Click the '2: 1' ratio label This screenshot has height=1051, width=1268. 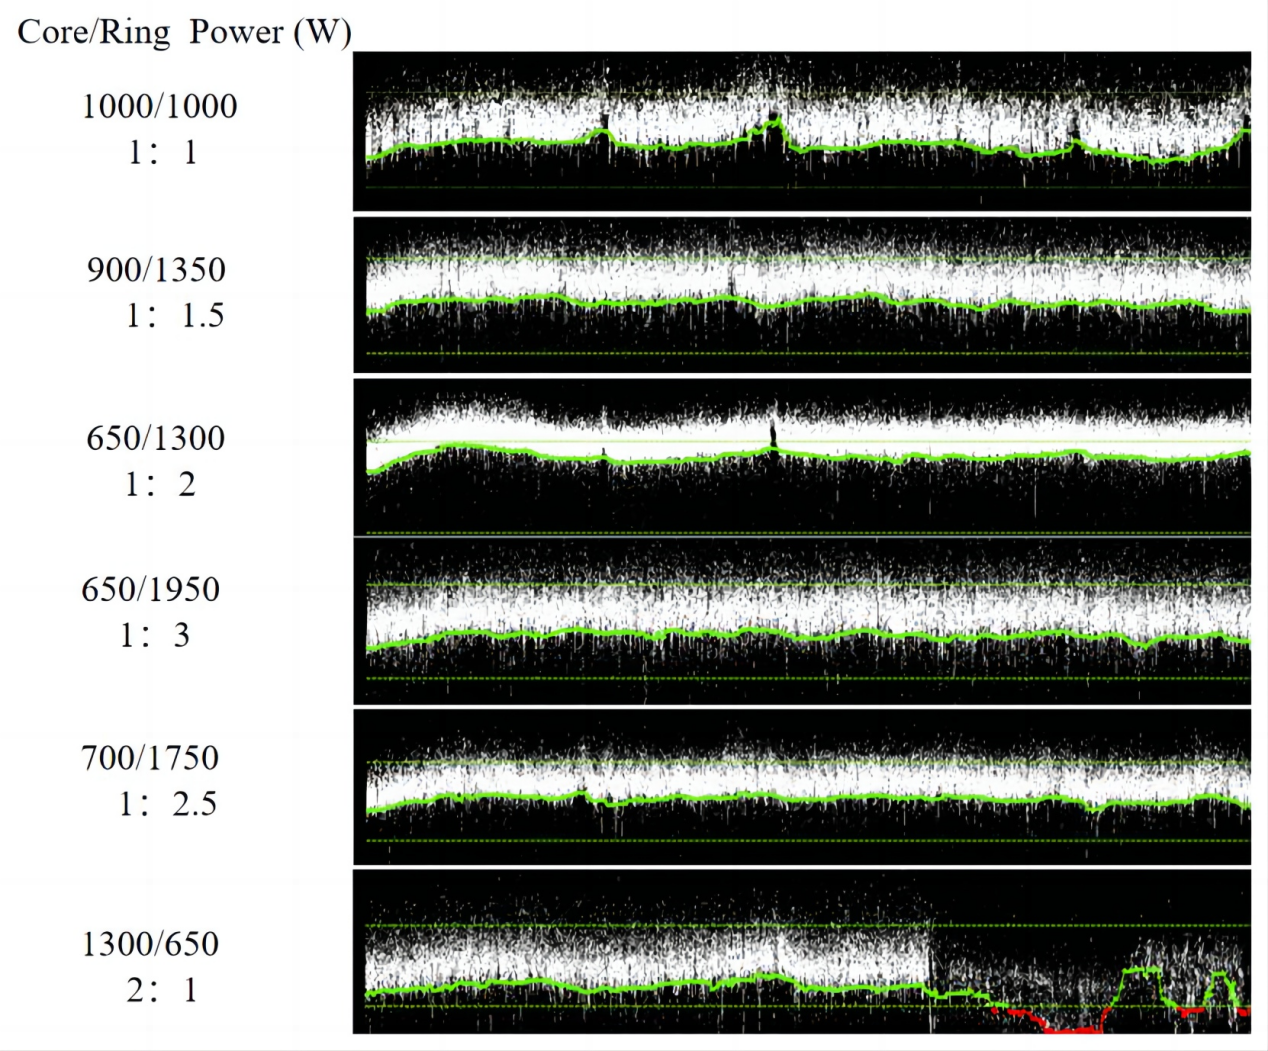pos(162,990)
